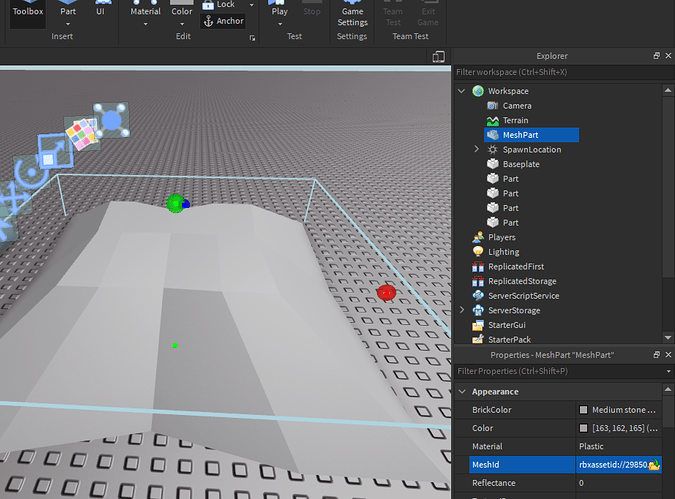The height and width of the screenshot is (499, 675).
Task: Undock the Explorer panel
Action: tap(656, 56)
